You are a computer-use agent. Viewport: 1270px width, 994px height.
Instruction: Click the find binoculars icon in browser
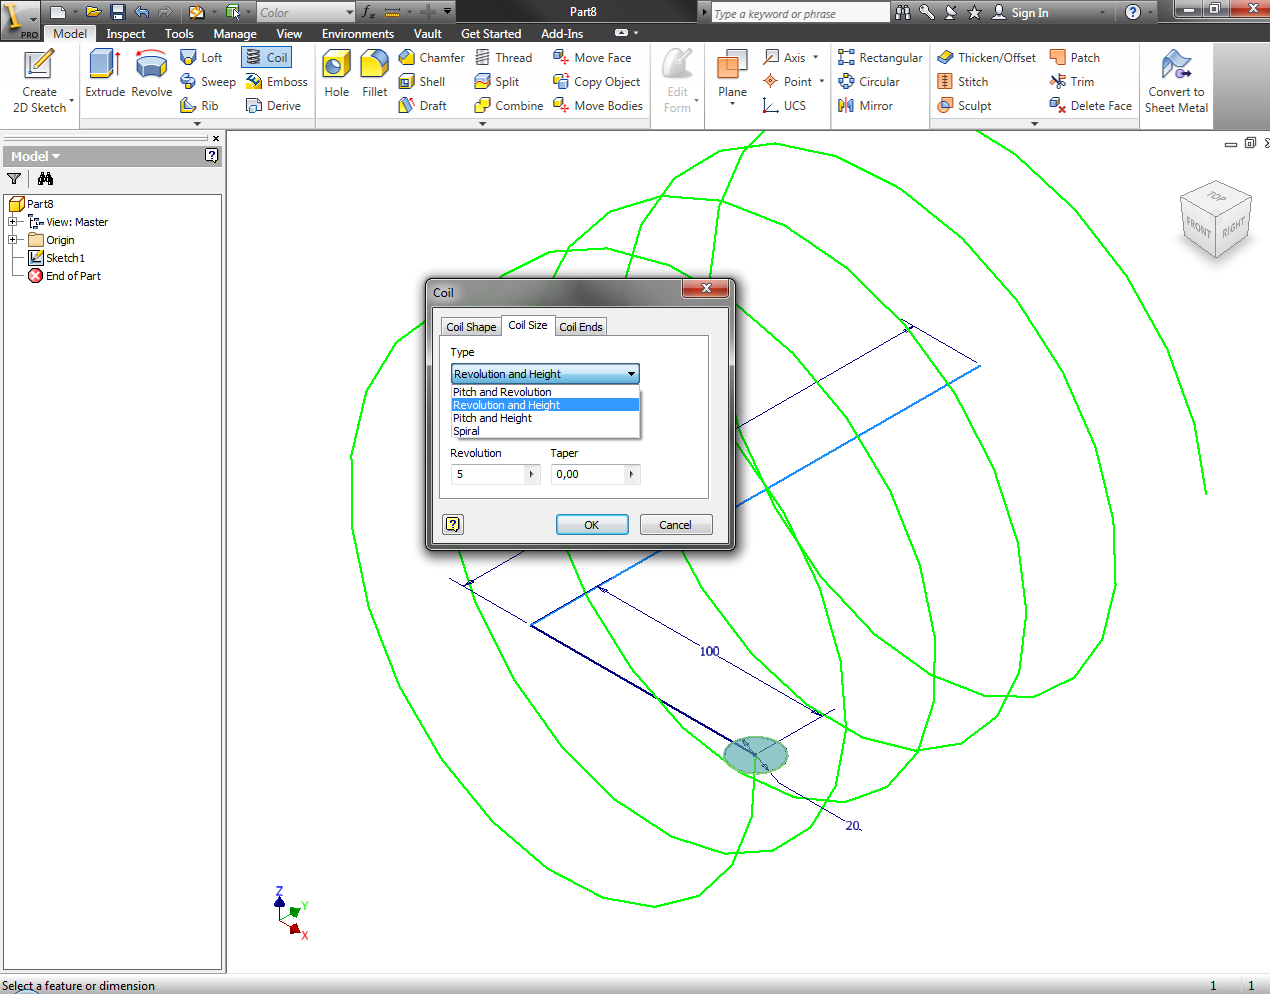[x=45, y=179]
